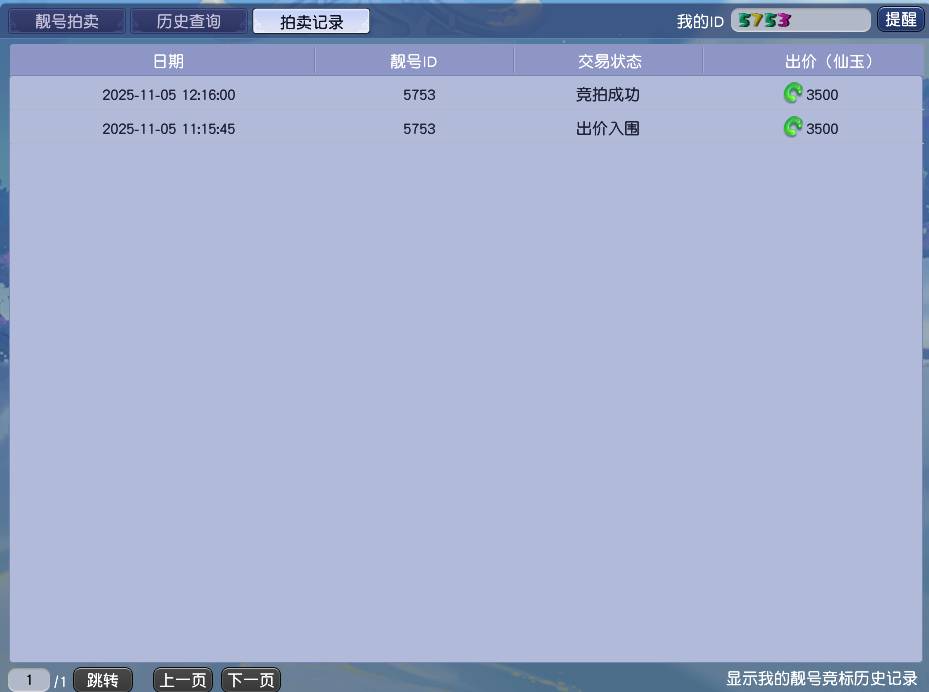
Task: Select the 拍卖记录 tab
Action: pos(311,21)
